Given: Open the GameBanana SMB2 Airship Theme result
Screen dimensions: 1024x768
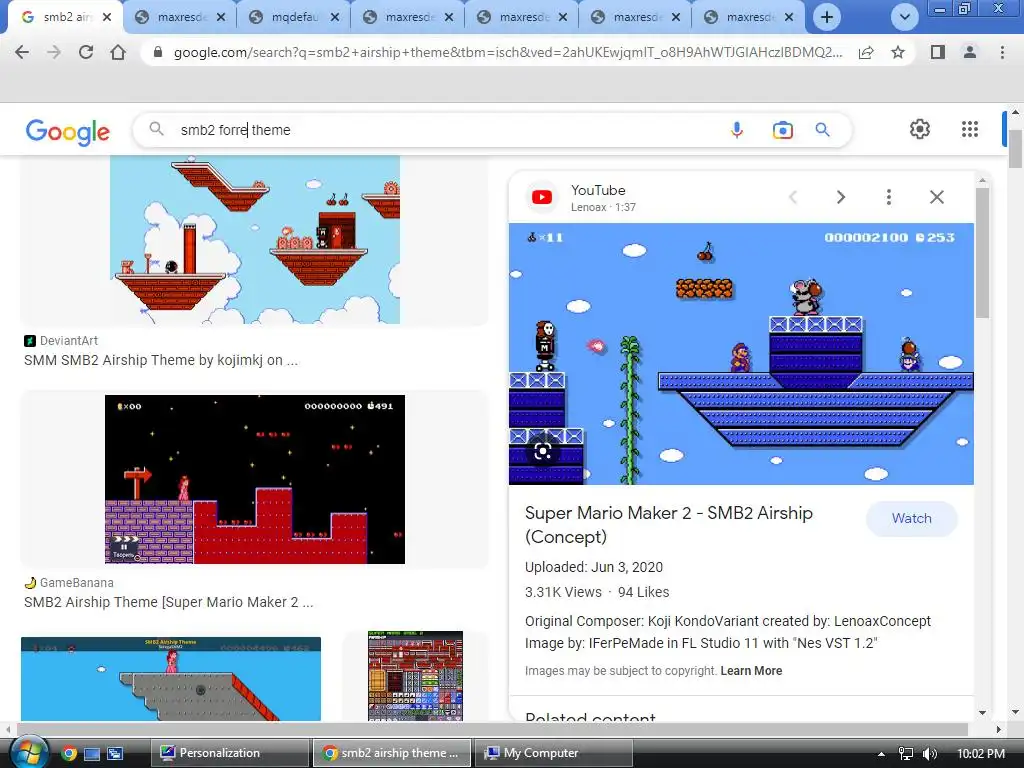Looking at the screenshot, I should coord(168,602).
